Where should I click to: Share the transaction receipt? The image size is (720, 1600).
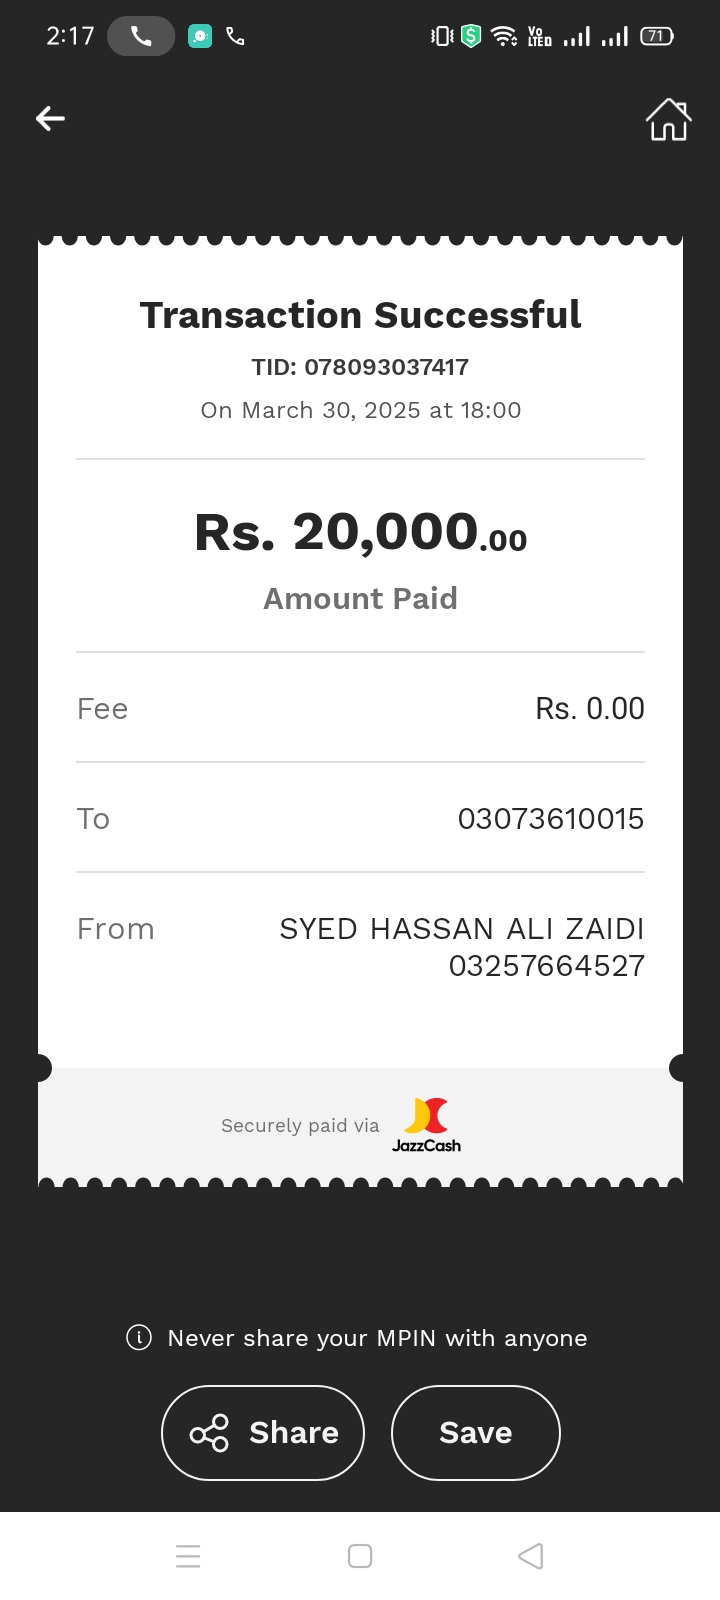(x=263, y=1433)
